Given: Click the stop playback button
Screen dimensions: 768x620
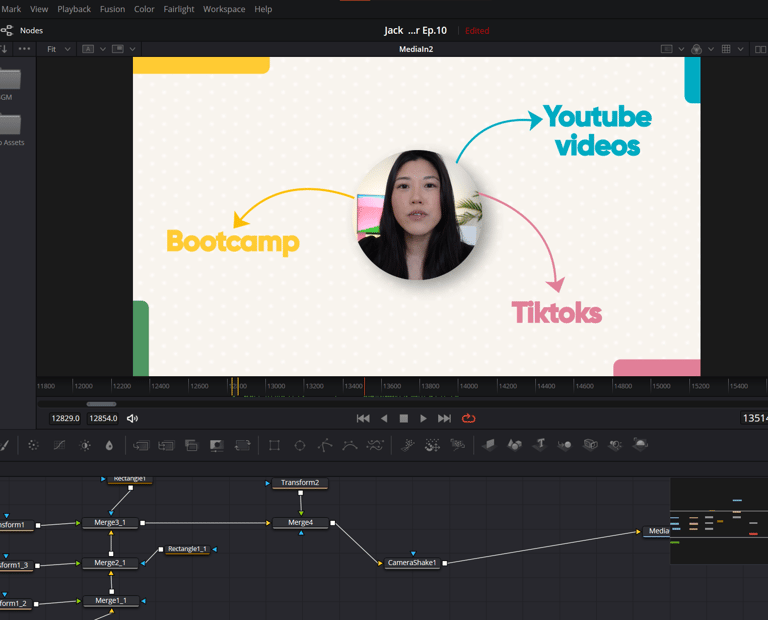Looking at the screenshot, I should (403, 418).
